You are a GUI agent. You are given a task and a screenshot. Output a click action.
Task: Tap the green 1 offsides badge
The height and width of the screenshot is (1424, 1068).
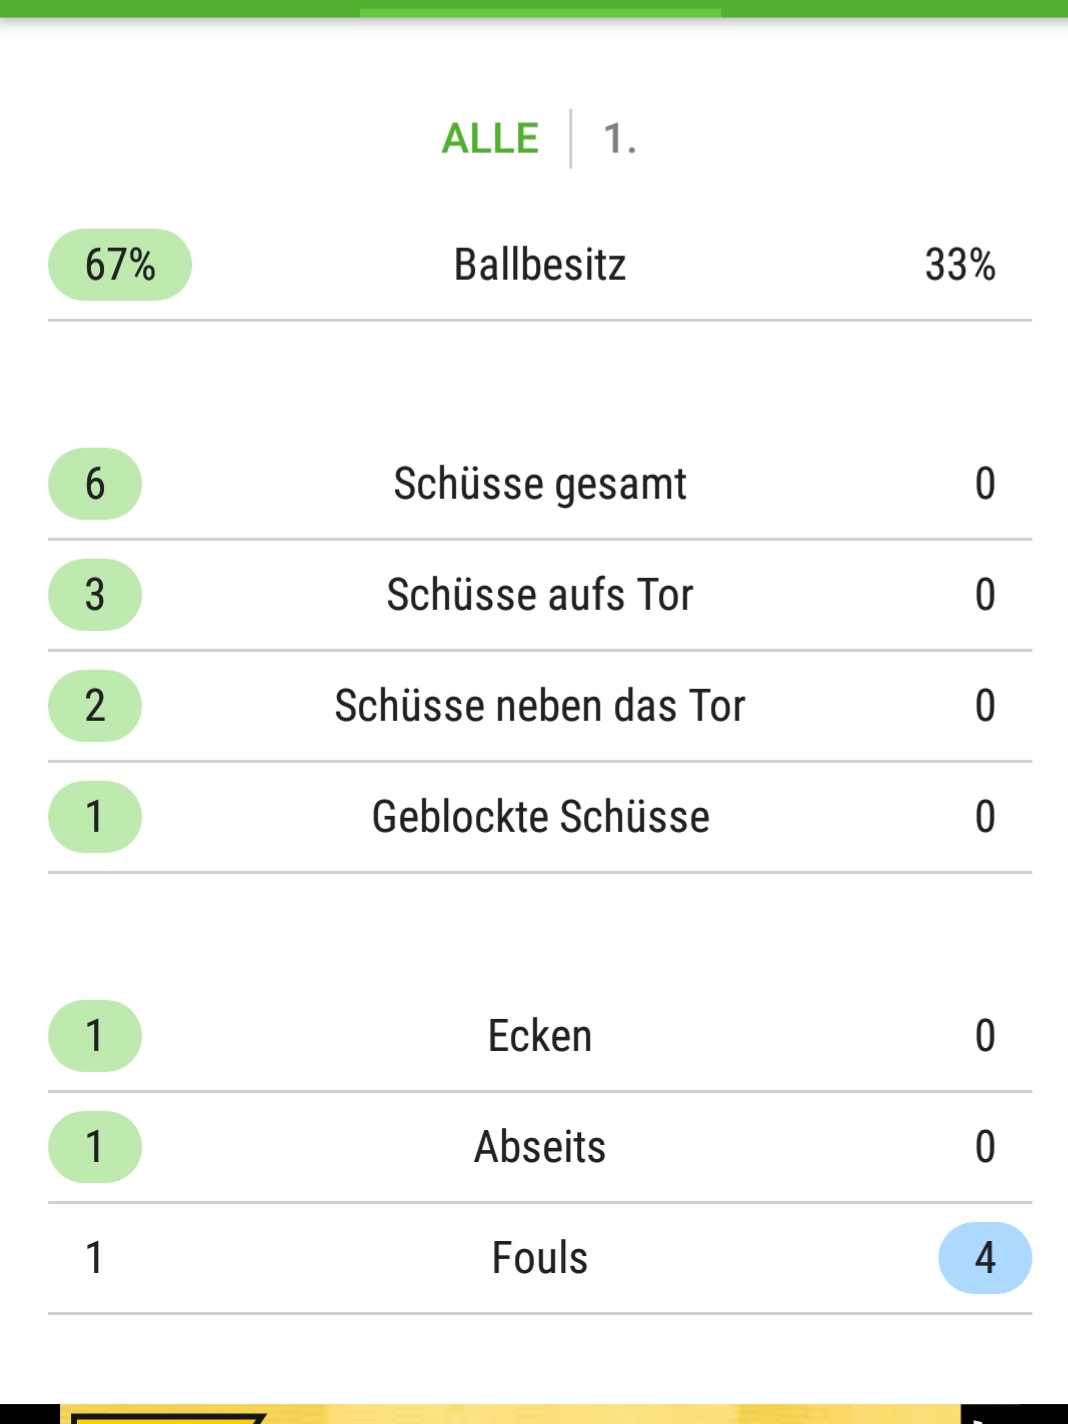coord(95,1147)
